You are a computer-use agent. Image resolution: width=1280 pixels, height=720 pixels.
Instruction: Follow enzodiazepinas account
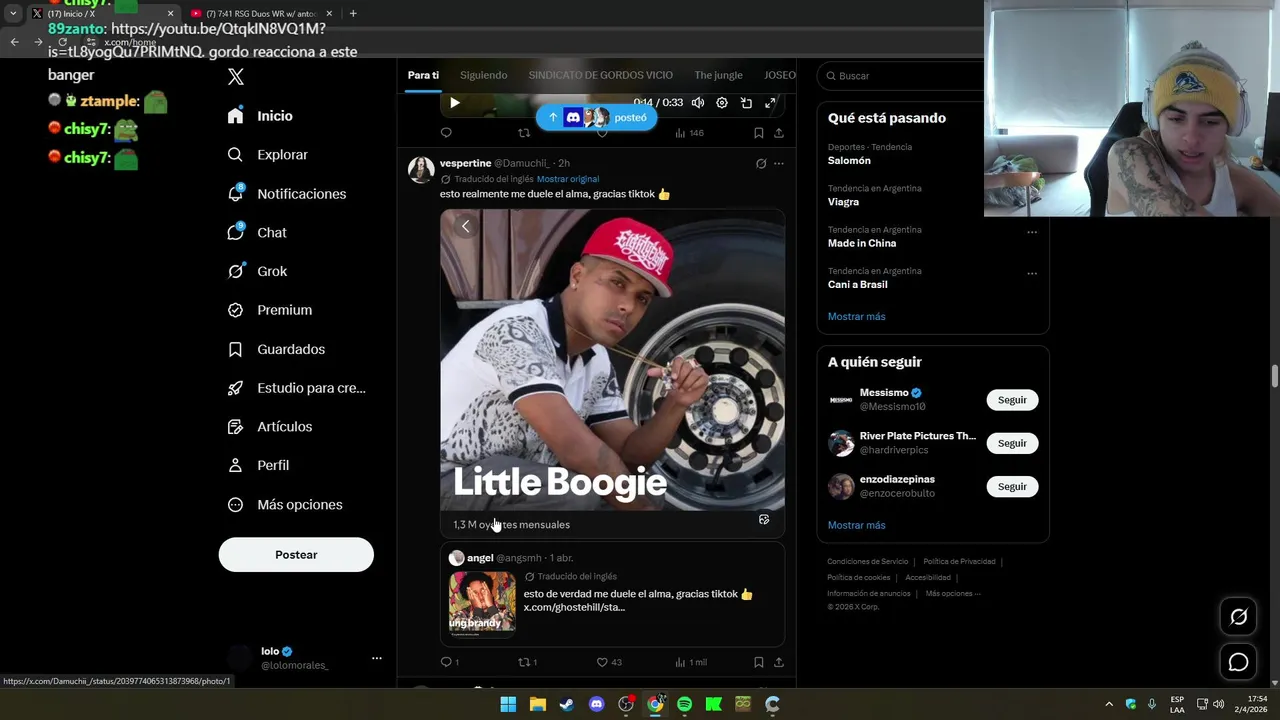point(1012,487)
